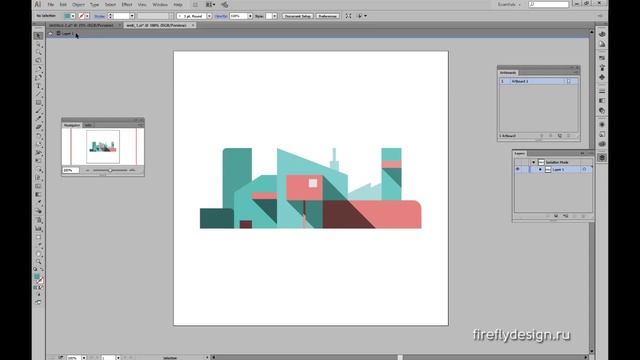Click the Document Setup button

pyautogui.click(x=298, y=16)
